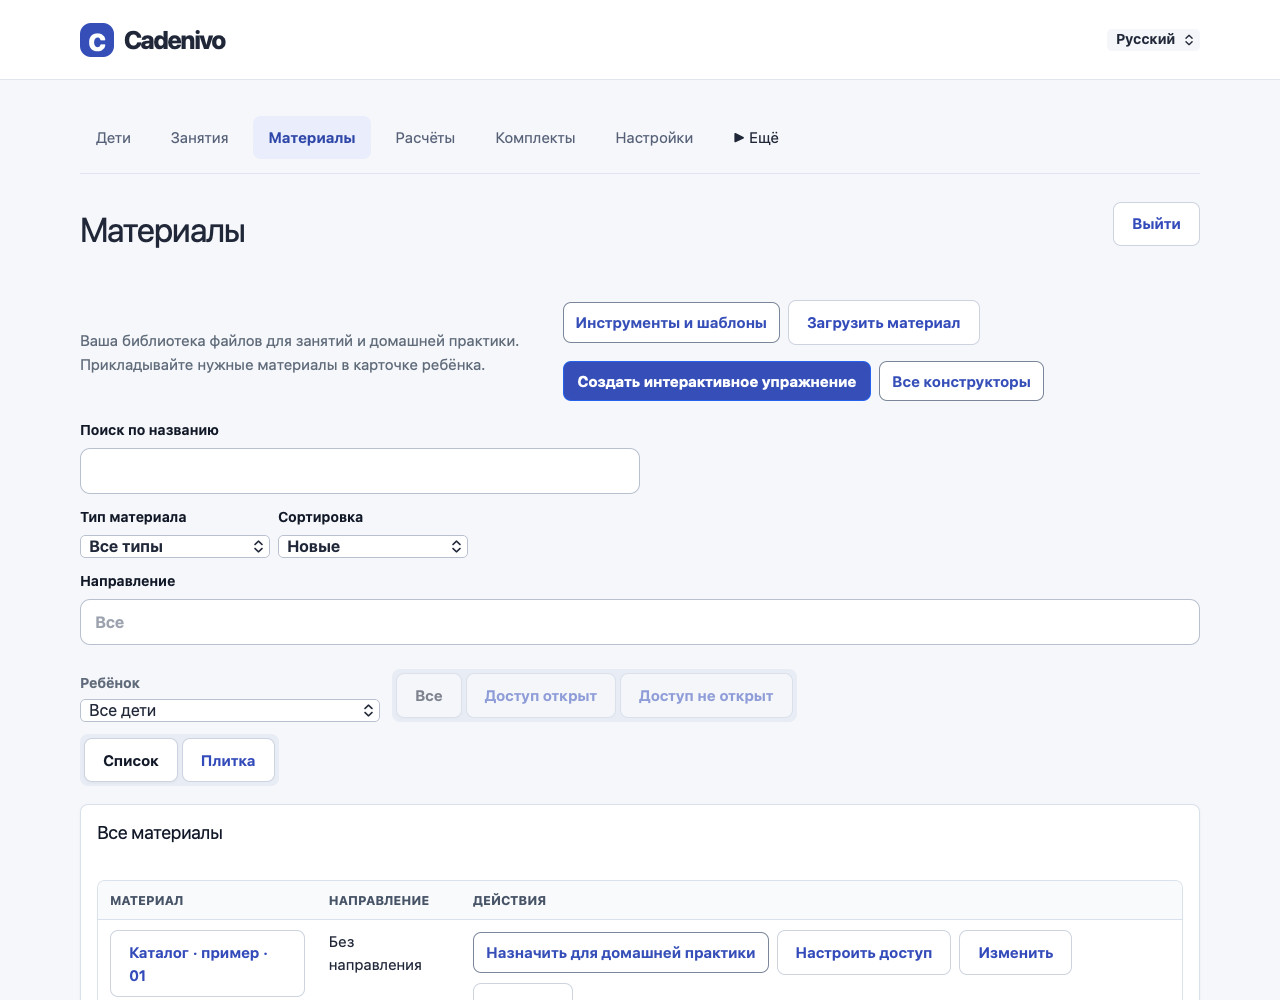Click the Cadenivo logo icon
The height and width of the screenshot is (1000, 1280).
point(97,40)
